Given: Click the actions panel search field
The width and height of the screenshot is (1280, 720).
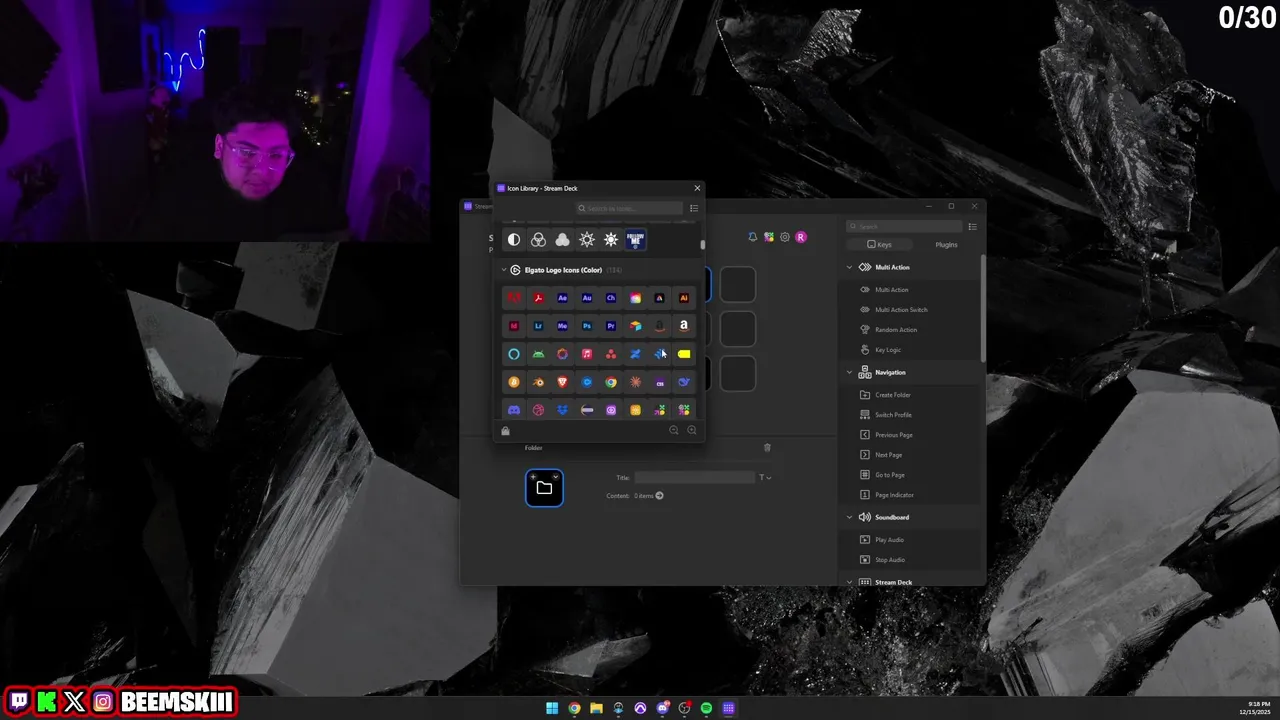Looking at the screenshot, I should click(x=905, y=227).
